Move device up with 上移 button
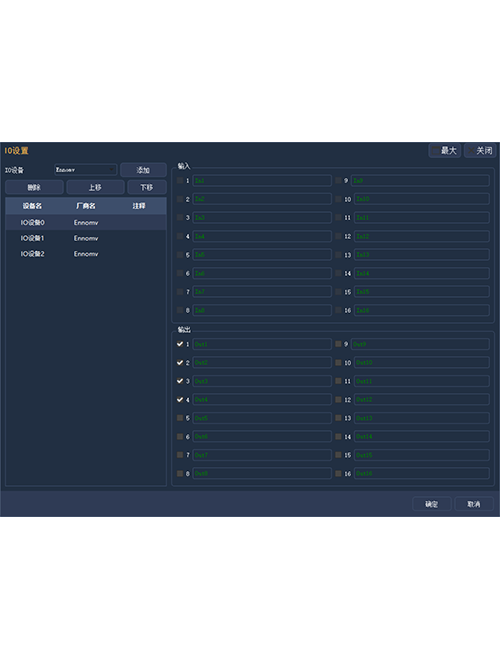This screenshot has width=500, height=660. click(x=95, y=187)
